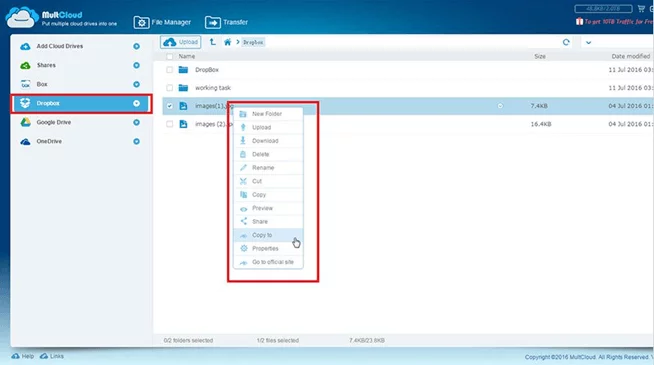This screenshot has width=654, height=365.
Task: Go up one folder level arrow
Action: point(213,42)
